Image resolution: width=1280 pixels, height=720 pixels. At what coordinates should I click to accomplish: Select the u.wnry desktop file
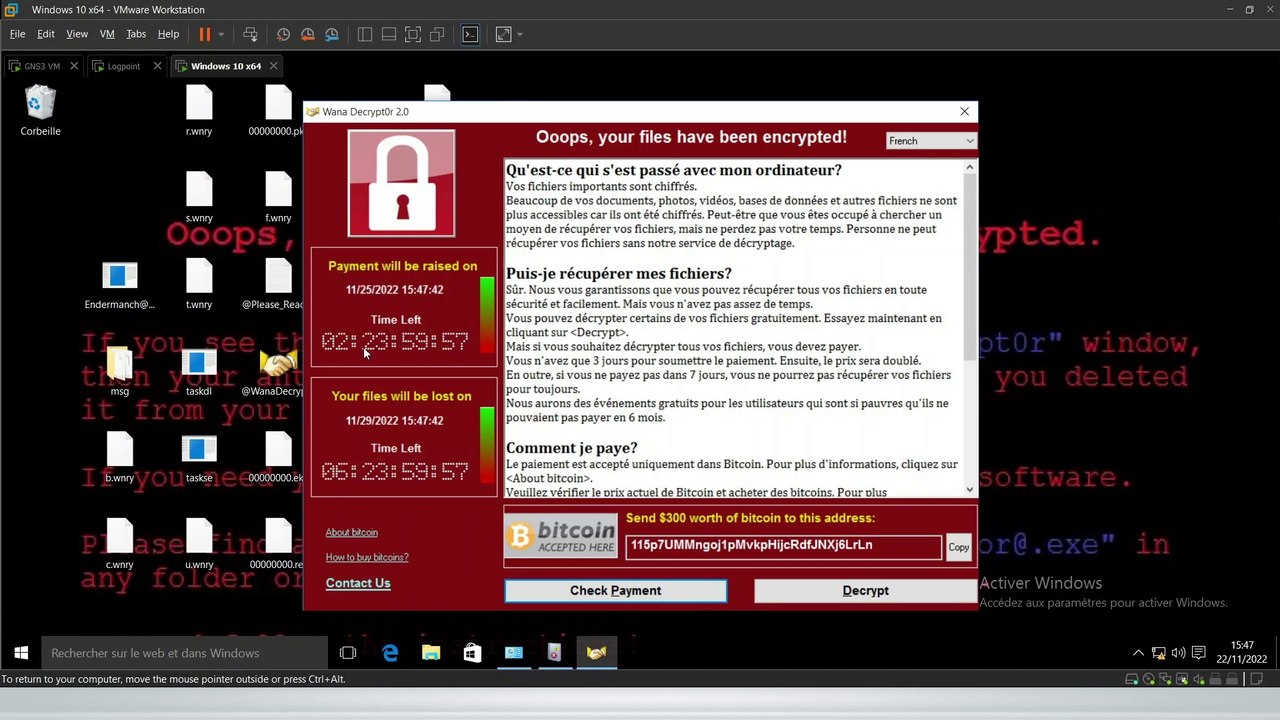tap(199, 544)
